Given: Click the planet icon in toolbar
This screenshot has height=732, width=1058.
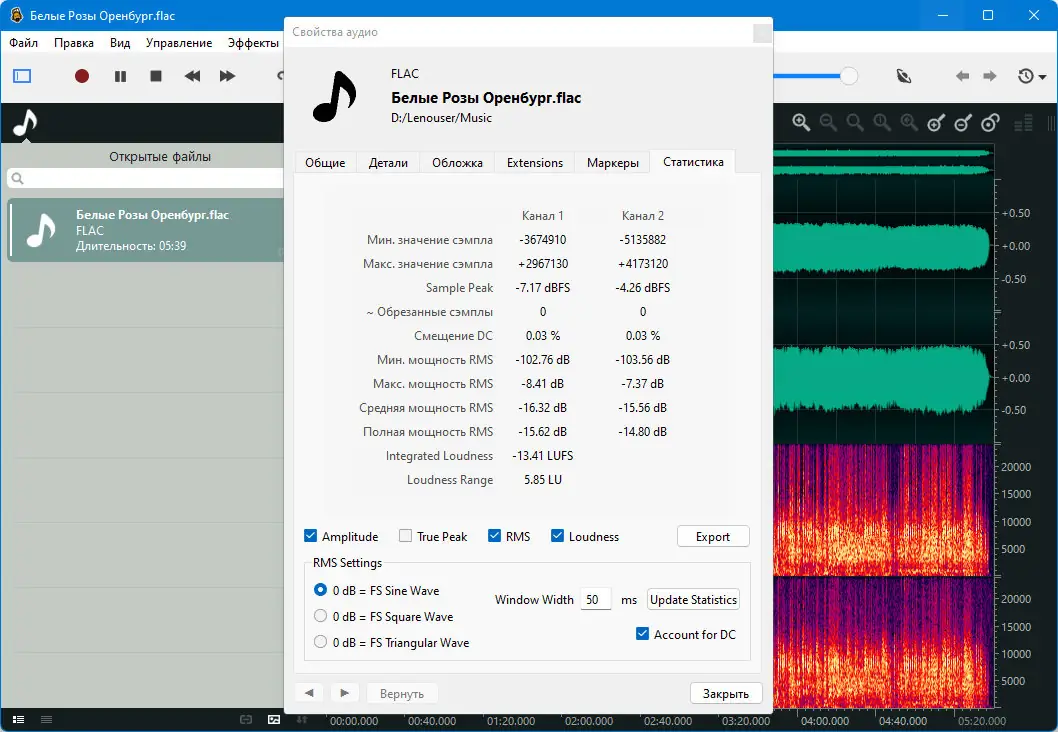Looking at the screenshot, I should tap(904, 76).
